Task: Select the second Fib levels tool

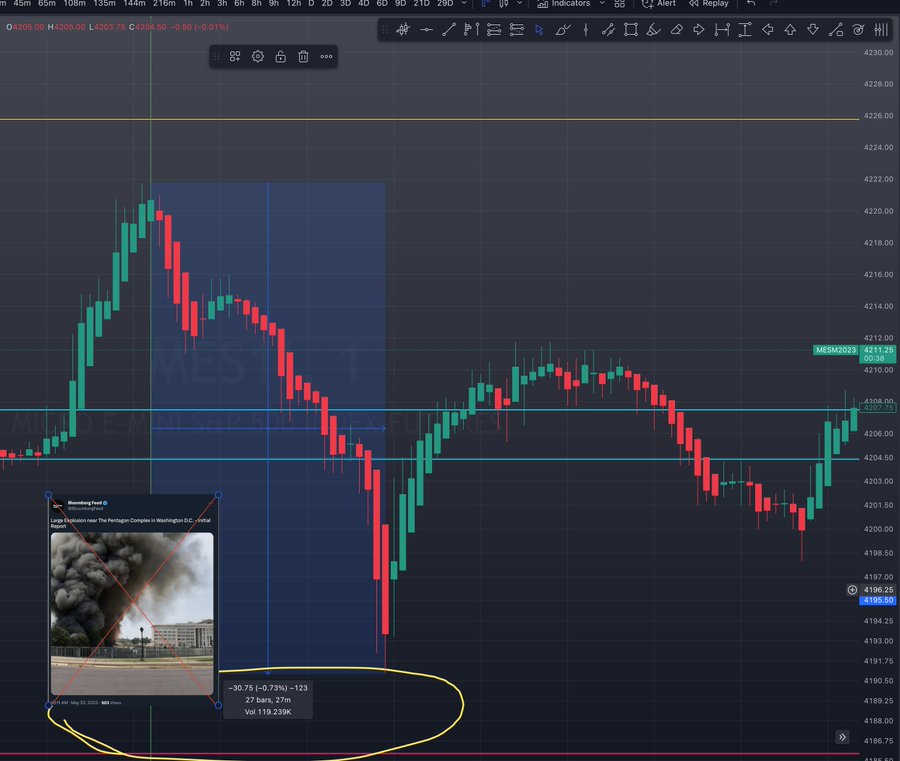Action: click(517, 30)
